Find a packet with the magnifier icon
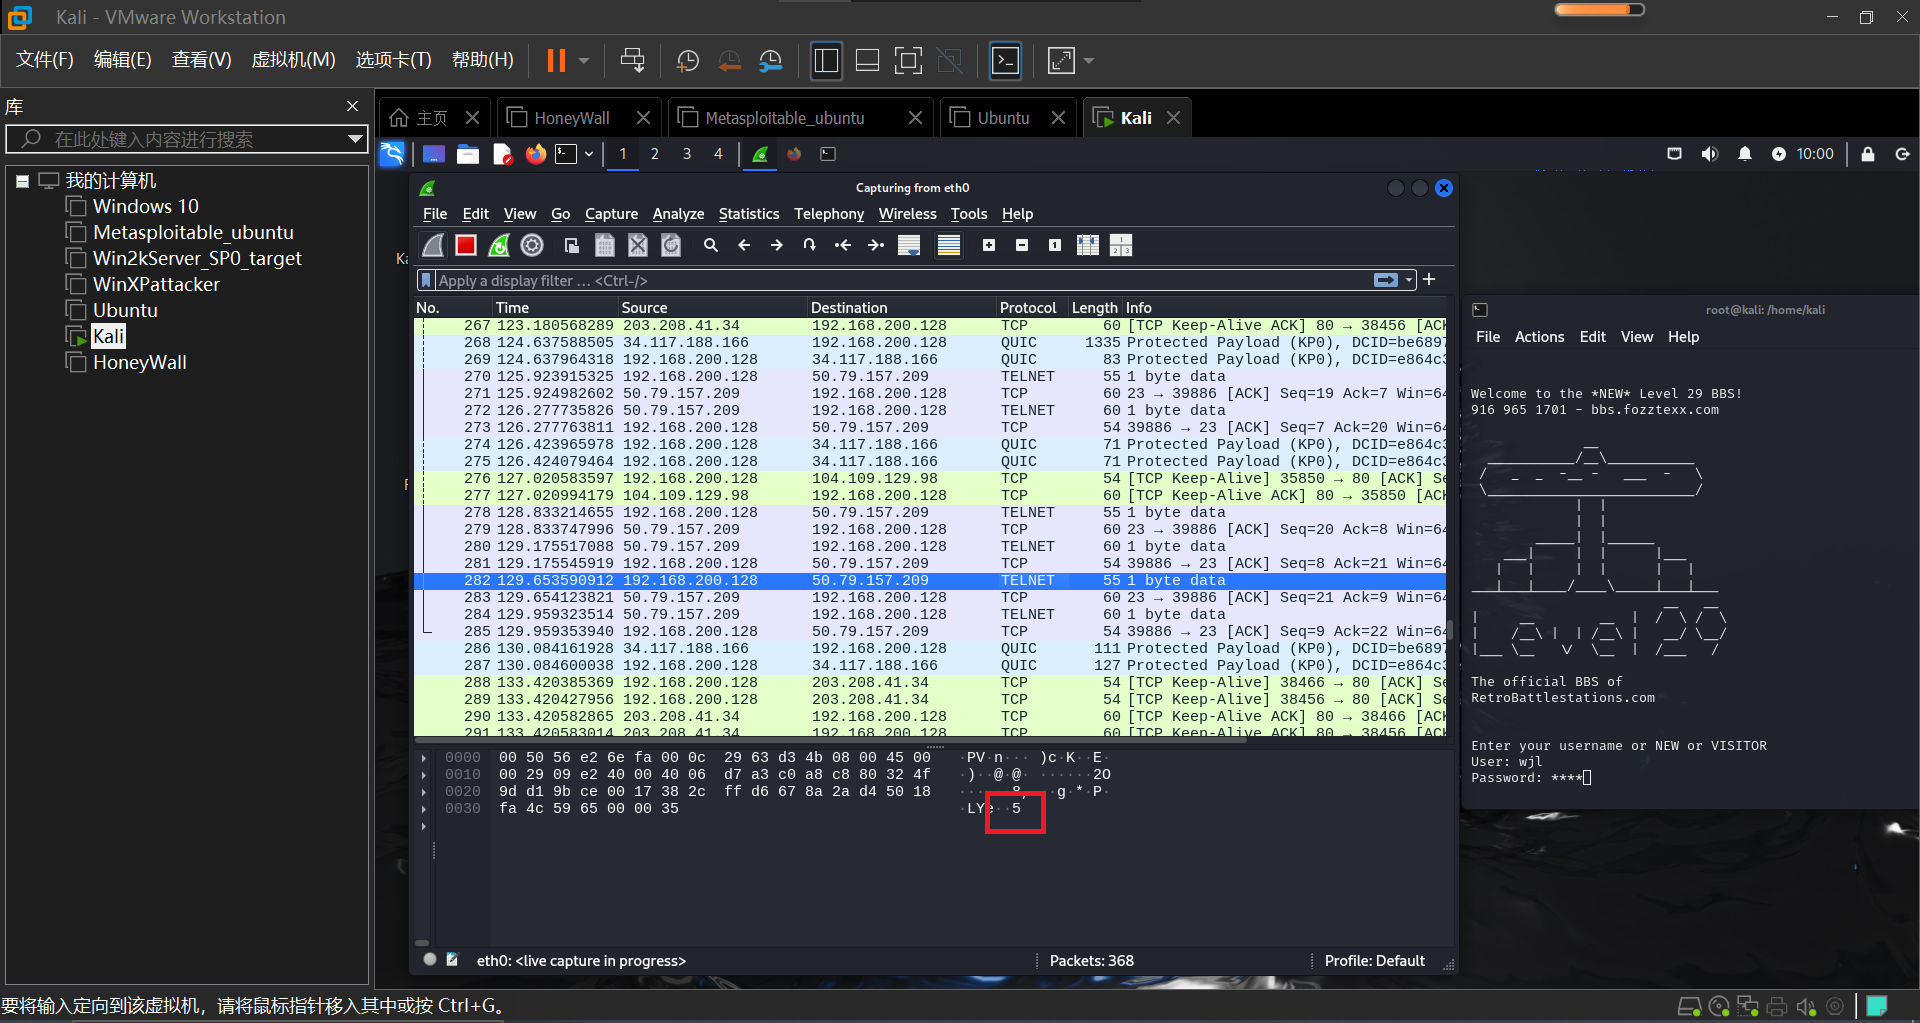 (711, 245)
